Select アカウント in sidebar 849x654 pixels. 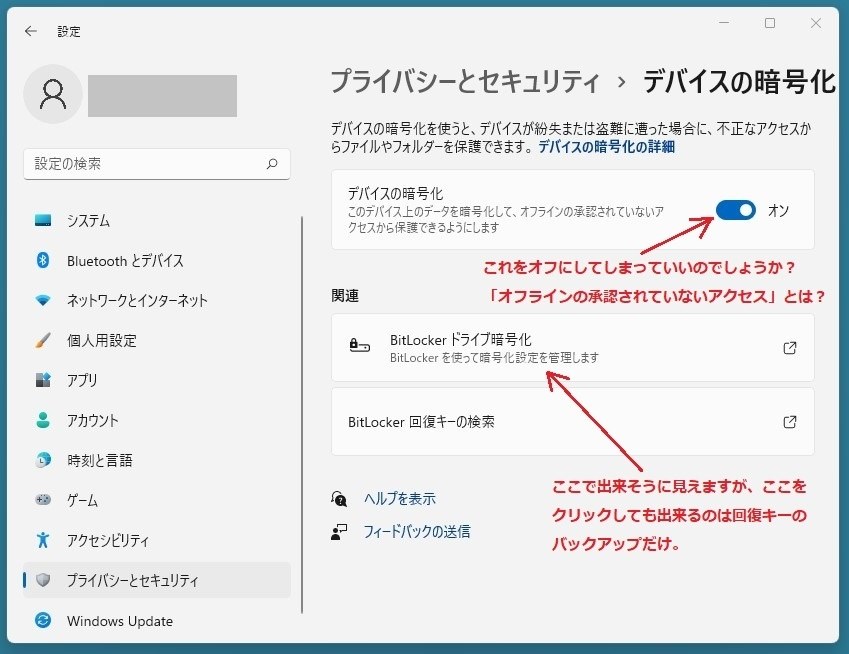point(157,420)
